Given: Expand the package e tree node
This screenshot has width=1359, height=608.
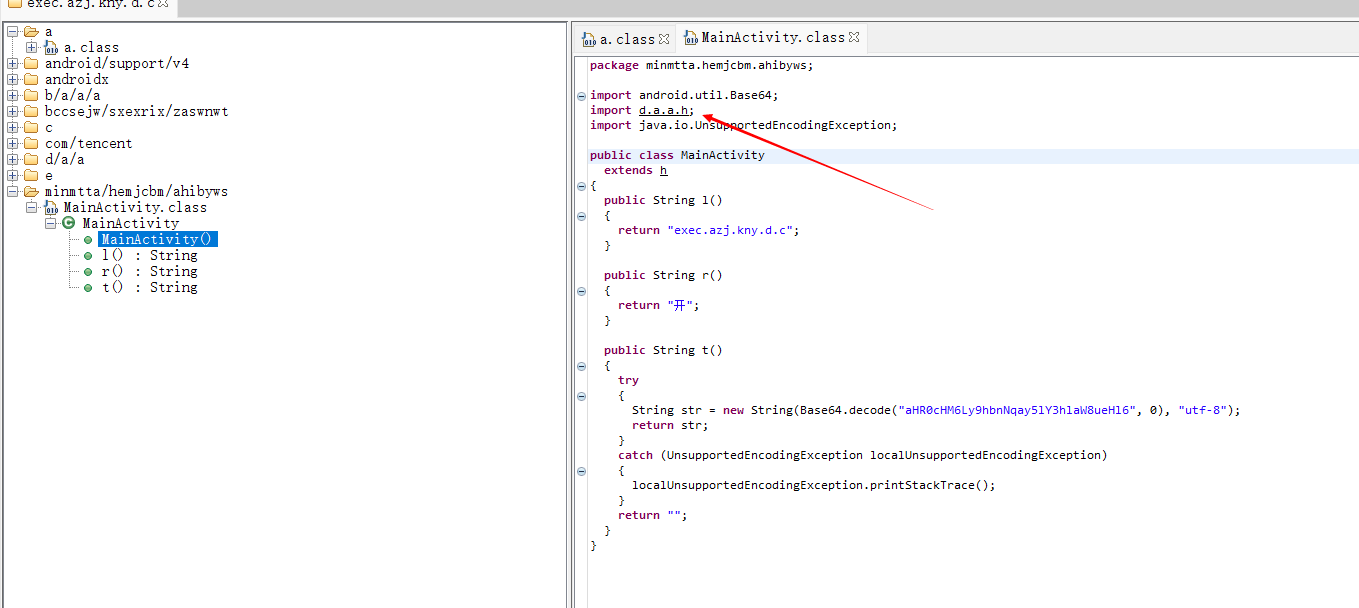Looking at the screenshot, I should tap(13, 175).
